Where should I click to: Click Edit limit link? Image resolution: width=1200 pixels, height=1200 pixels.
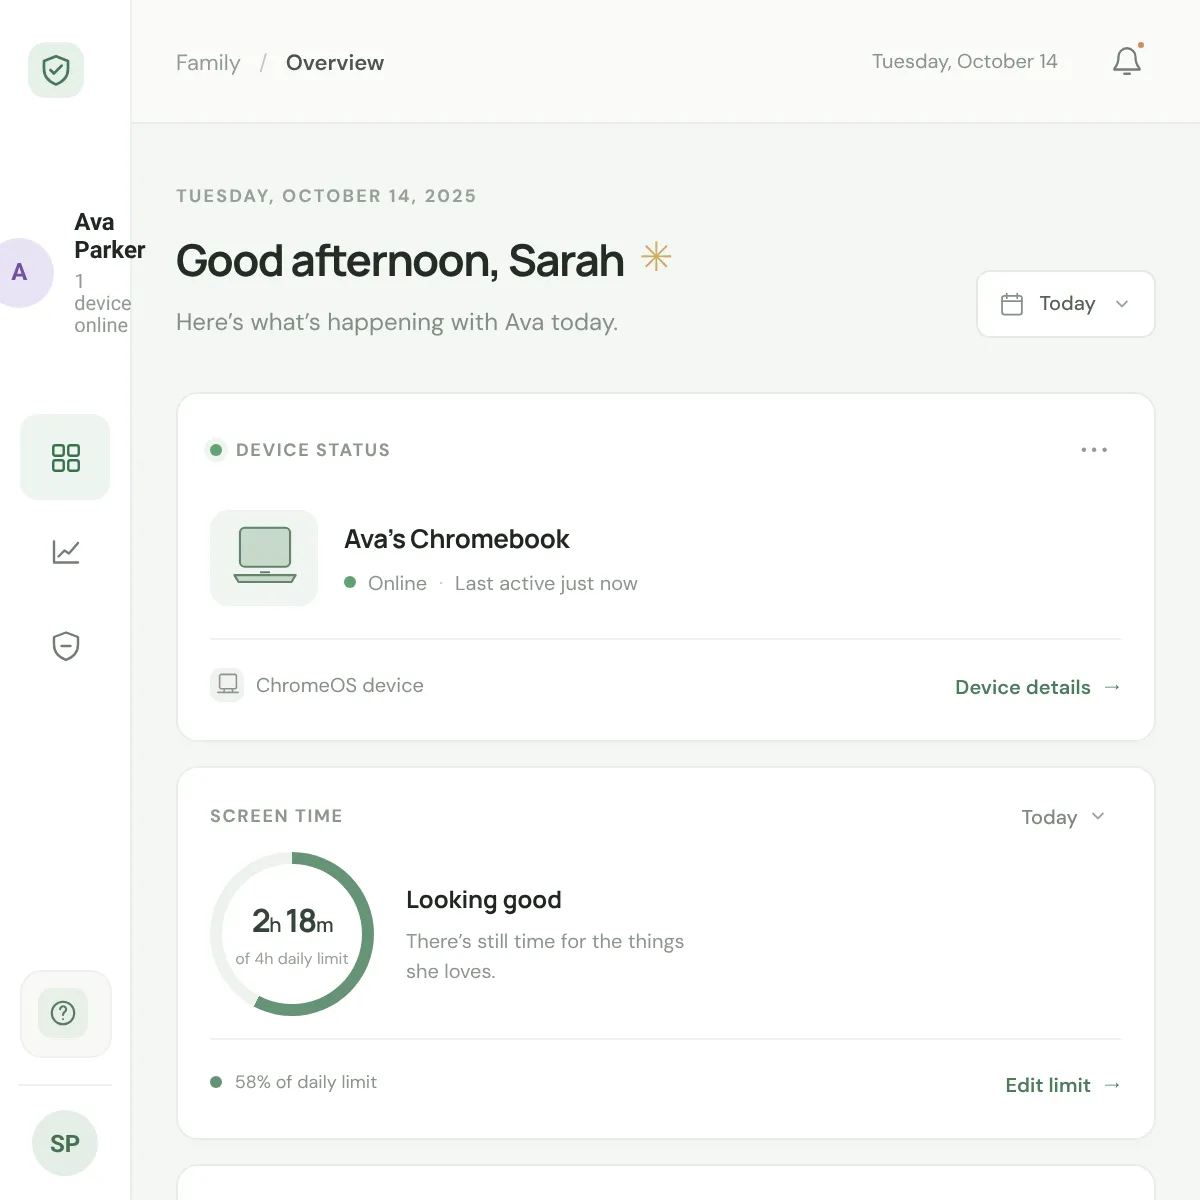(x=1063, y=1085)
